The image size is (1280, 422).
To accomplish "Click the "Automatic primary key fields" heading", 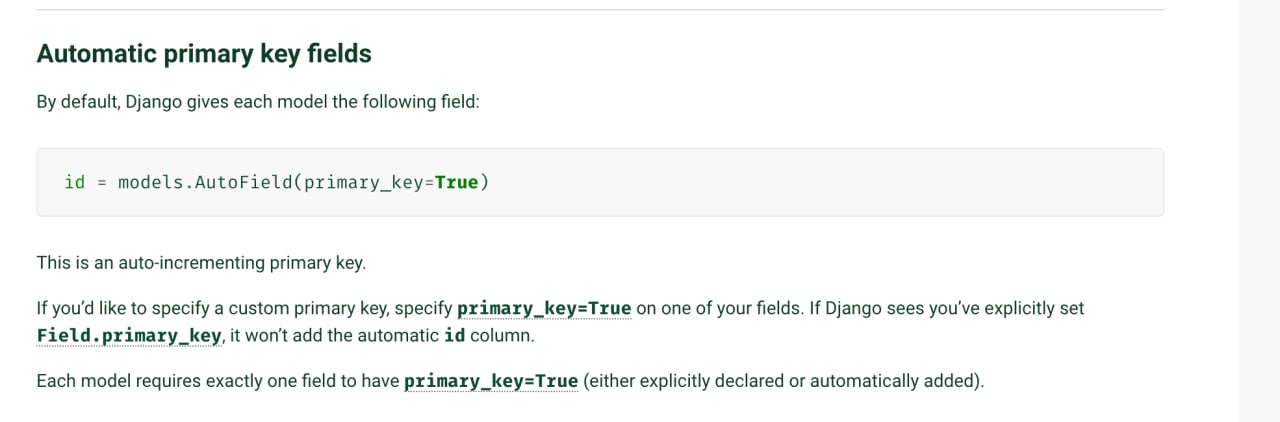I will [204, 54].
